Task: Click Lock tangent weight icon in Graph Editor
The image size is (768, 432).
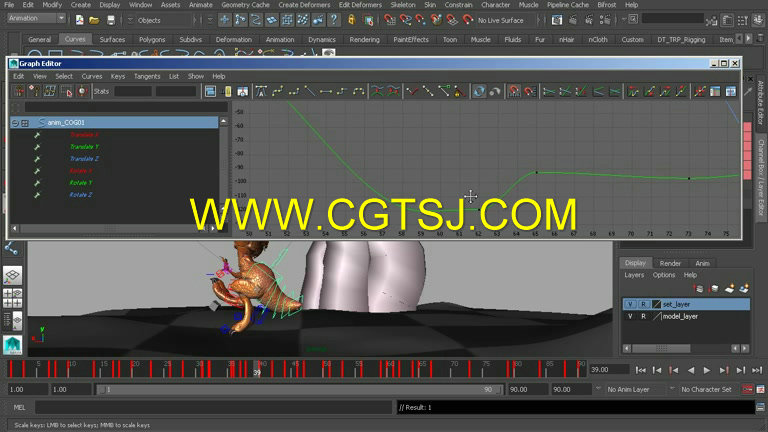Action: 459,91
